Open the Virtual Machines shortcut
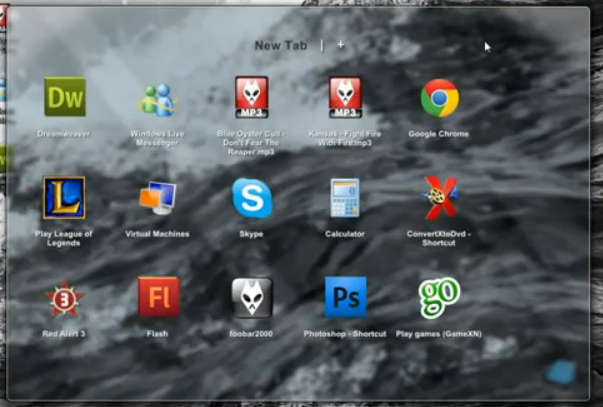This screenshot has width=603, height=407. pos(158,198)
